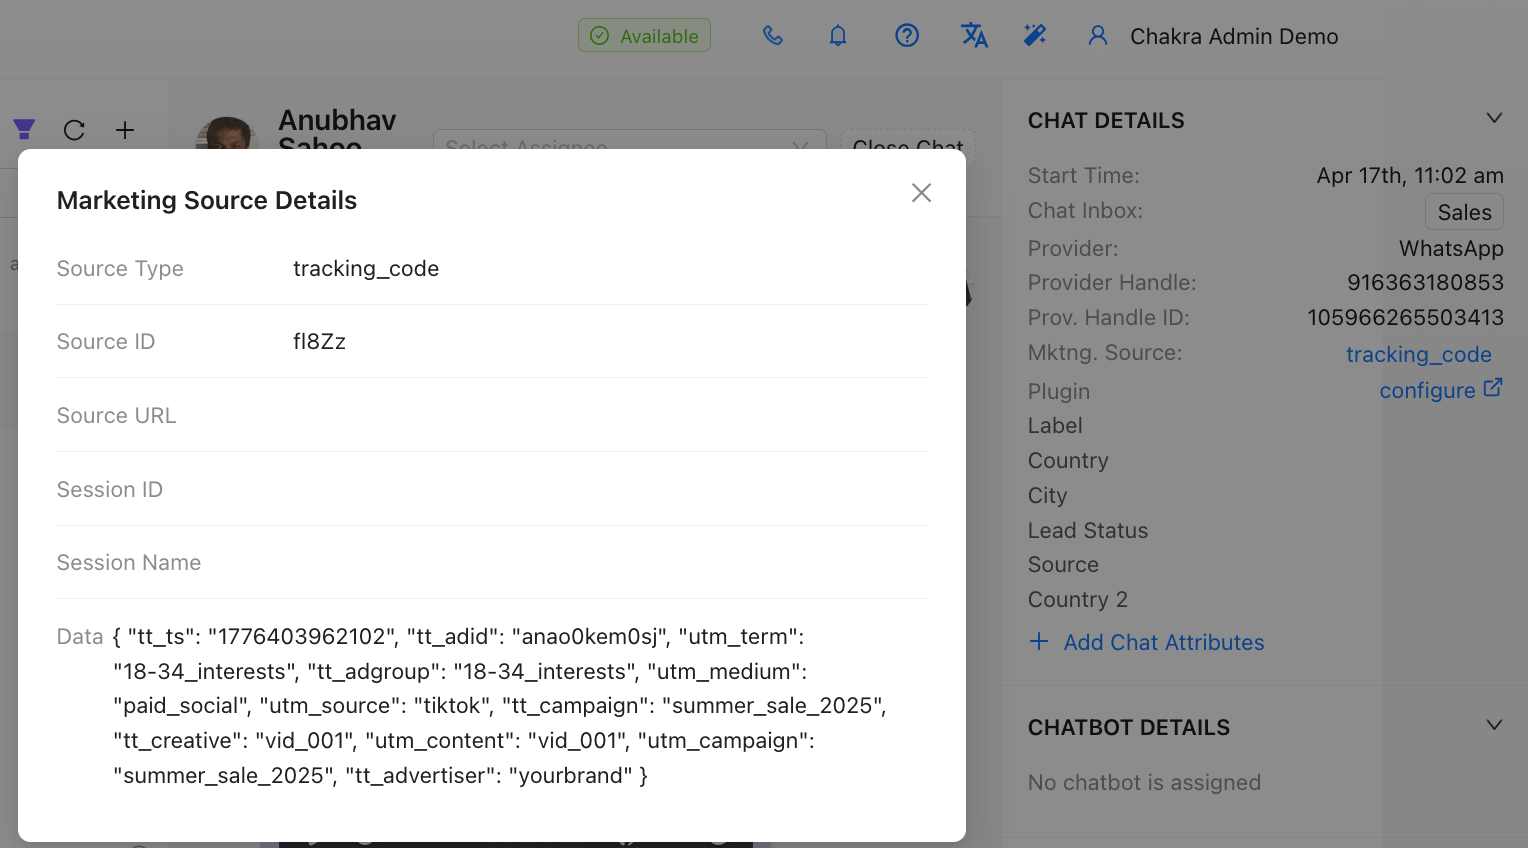Click Add Chat Attributes

pyautogui.click(x=1146, y=642)
